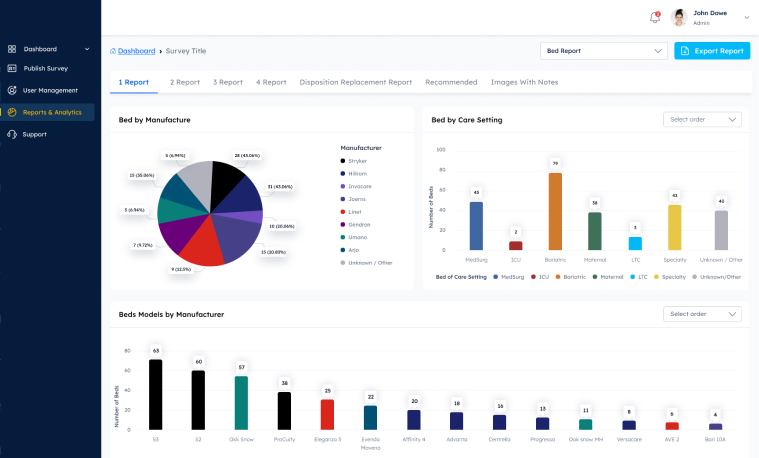Follow the Dashboard breadcrumb link

pyautogui.click(x=137, y=50)
